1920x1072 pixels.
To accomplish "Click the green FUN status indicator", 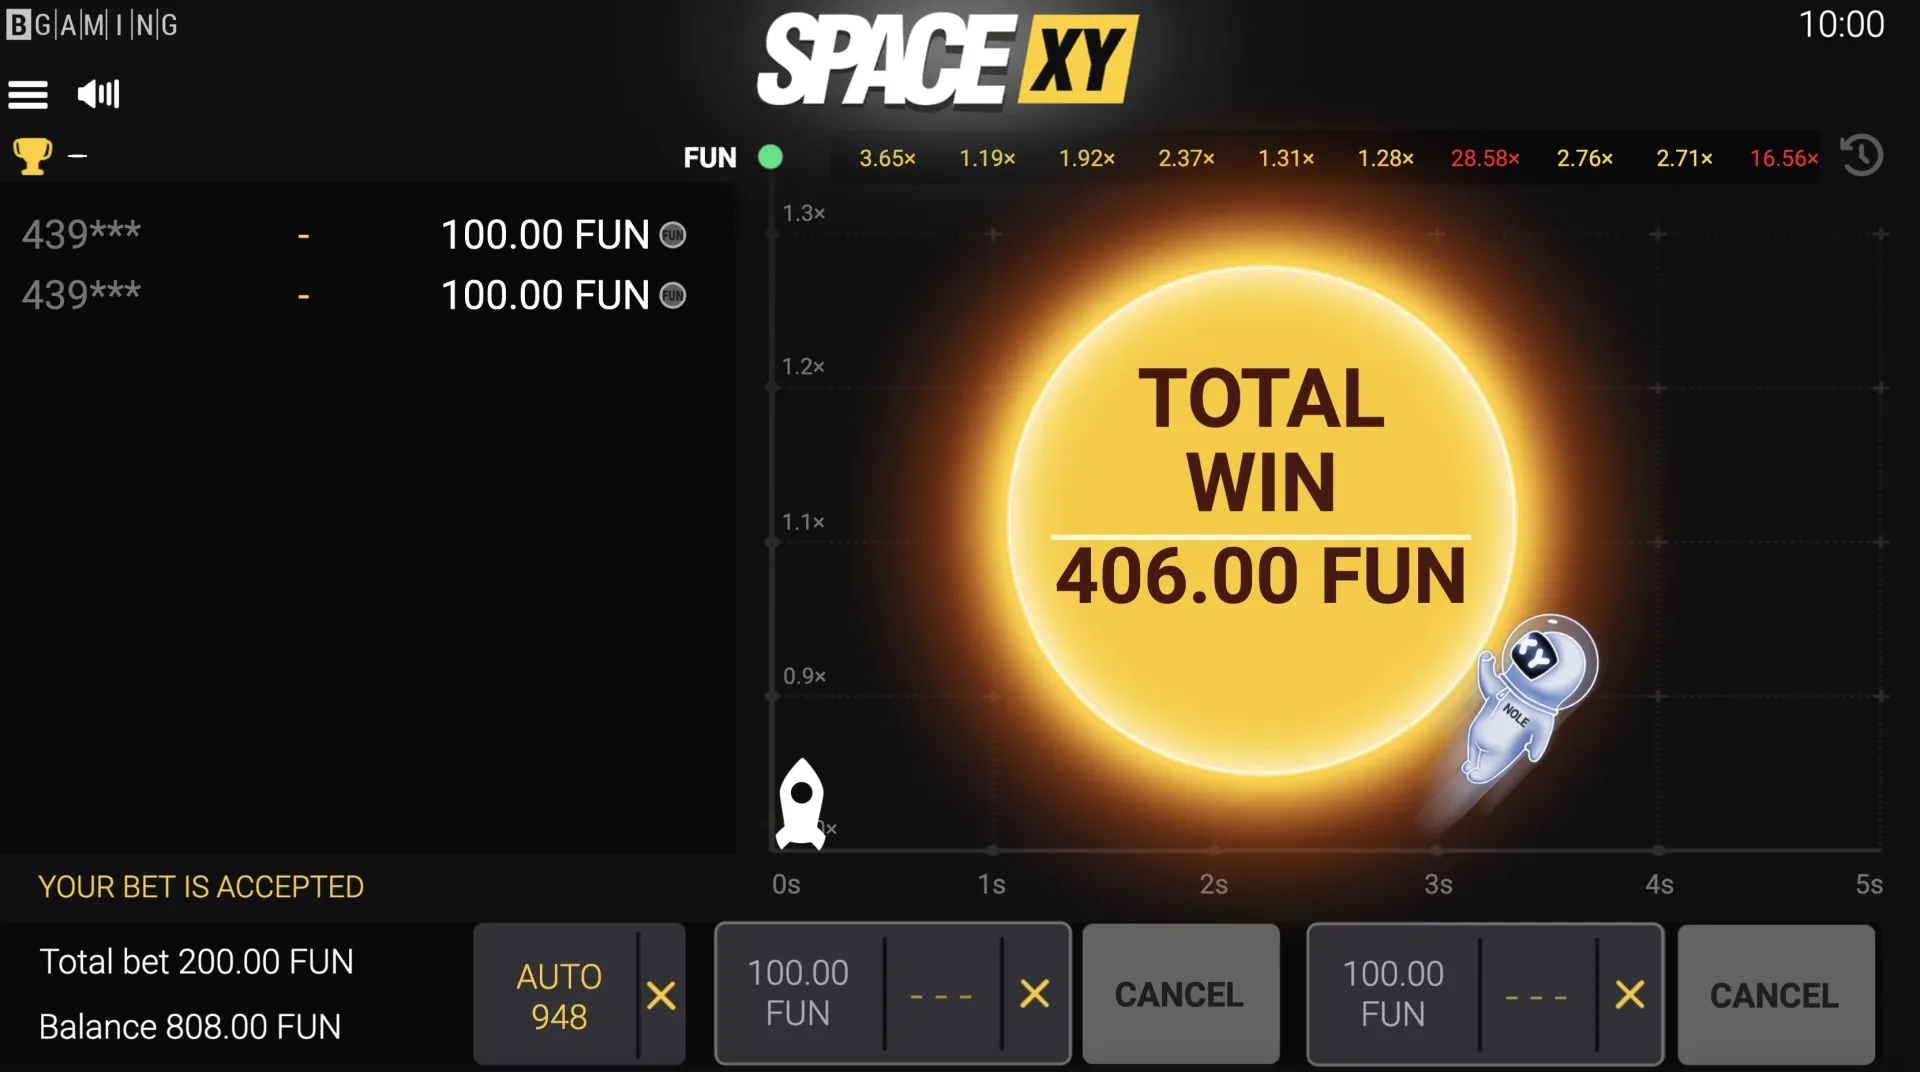I will [x=770, y=157].
